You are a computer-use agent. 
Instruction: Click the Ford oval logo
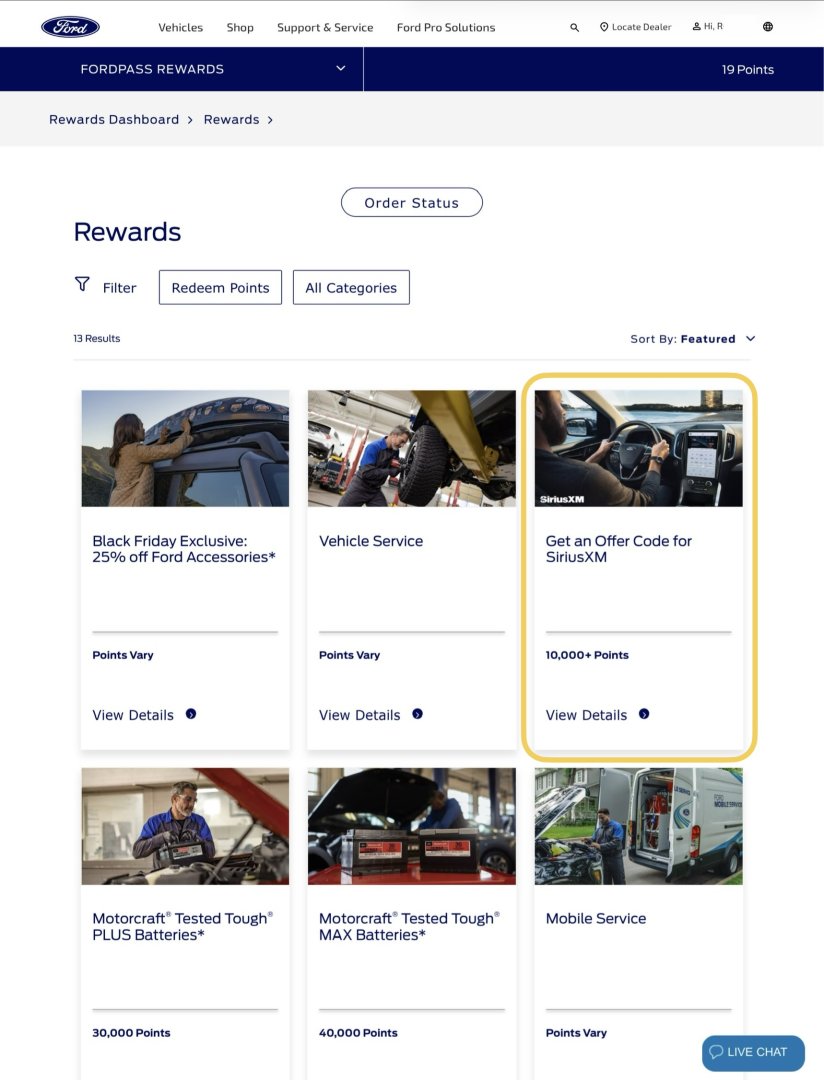click(x=70, y=27)
